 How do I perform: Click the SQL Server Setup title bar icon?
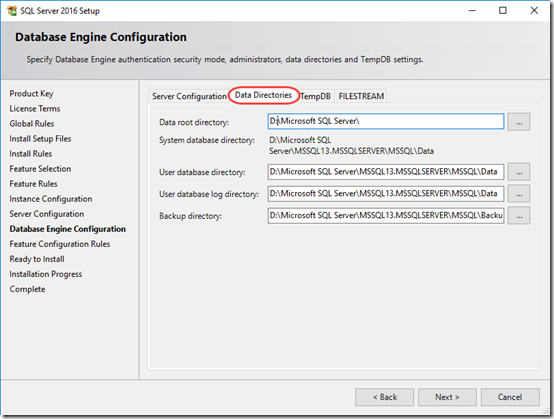coord(12,11)
